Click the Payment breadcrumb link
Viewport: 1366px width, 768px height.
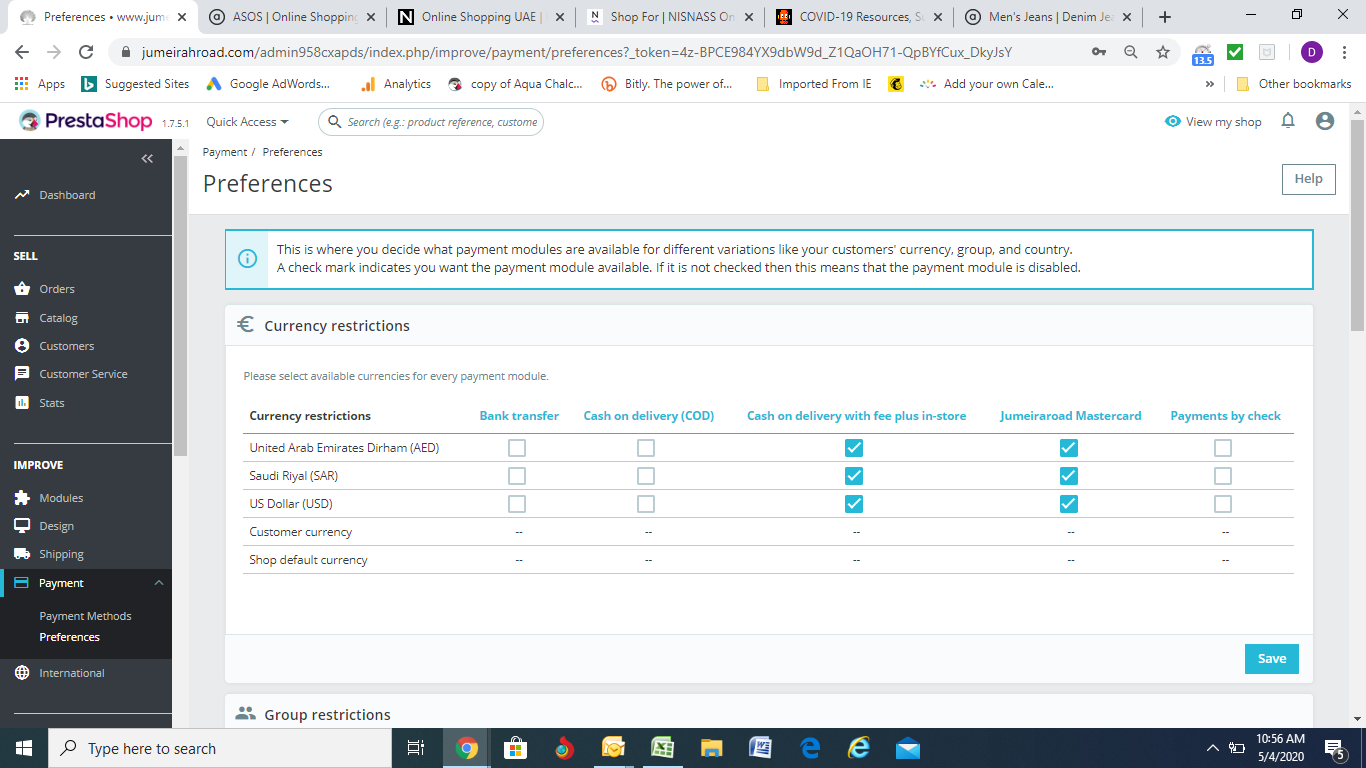[x=225, y=152]
